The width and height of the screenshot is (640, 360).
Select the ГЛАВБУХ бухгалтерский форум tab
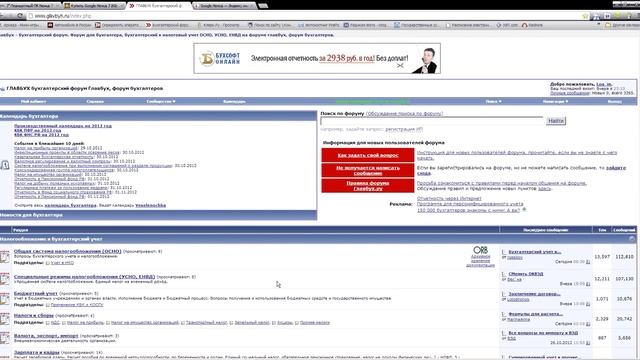coord(159,6)
